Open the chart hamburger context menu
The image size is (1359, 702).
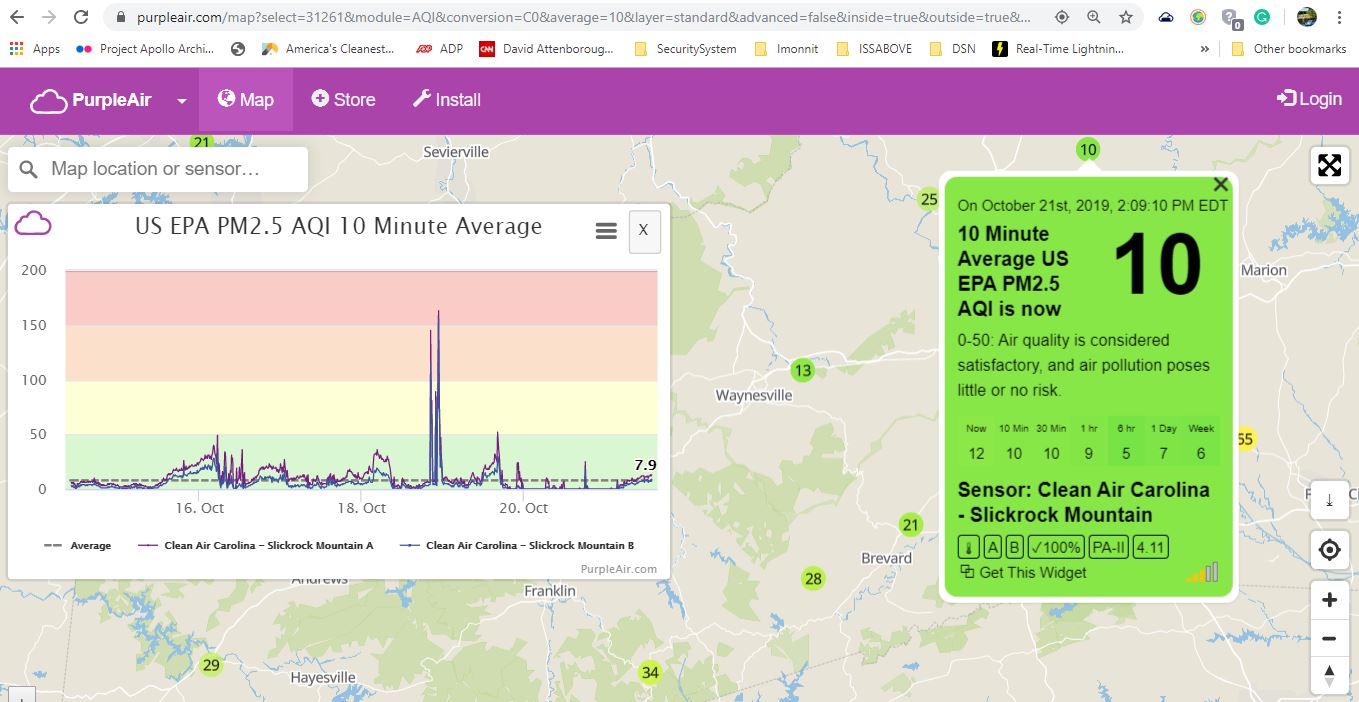point(605,231)
